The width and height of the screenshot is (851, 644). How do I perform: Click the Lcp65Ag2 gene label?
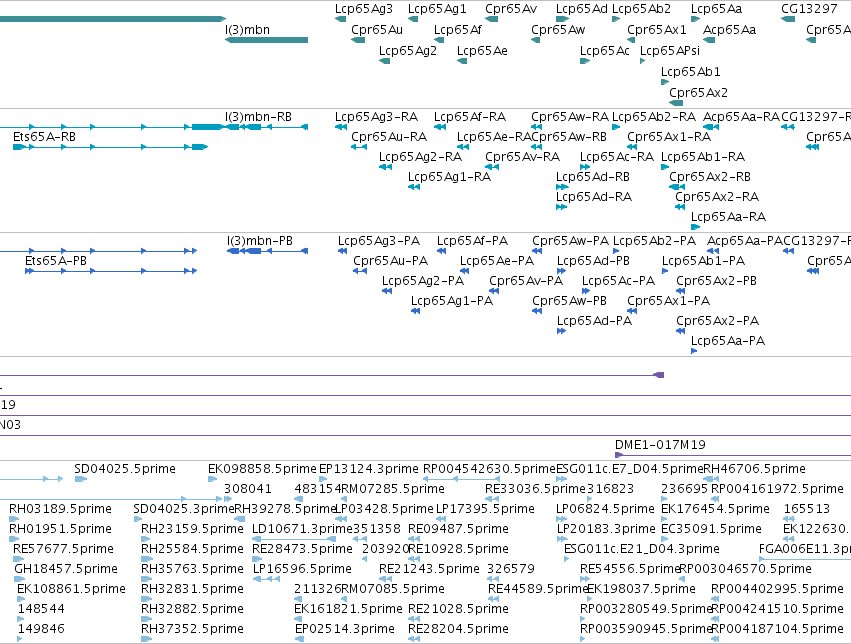click(x=408, y=50)
